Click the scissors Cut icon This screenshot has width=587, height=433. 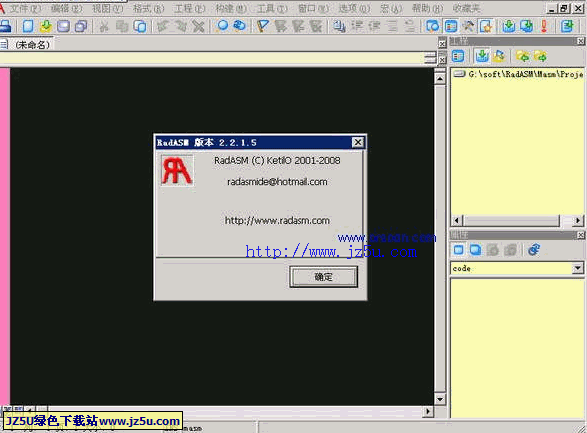coord(104,26)
